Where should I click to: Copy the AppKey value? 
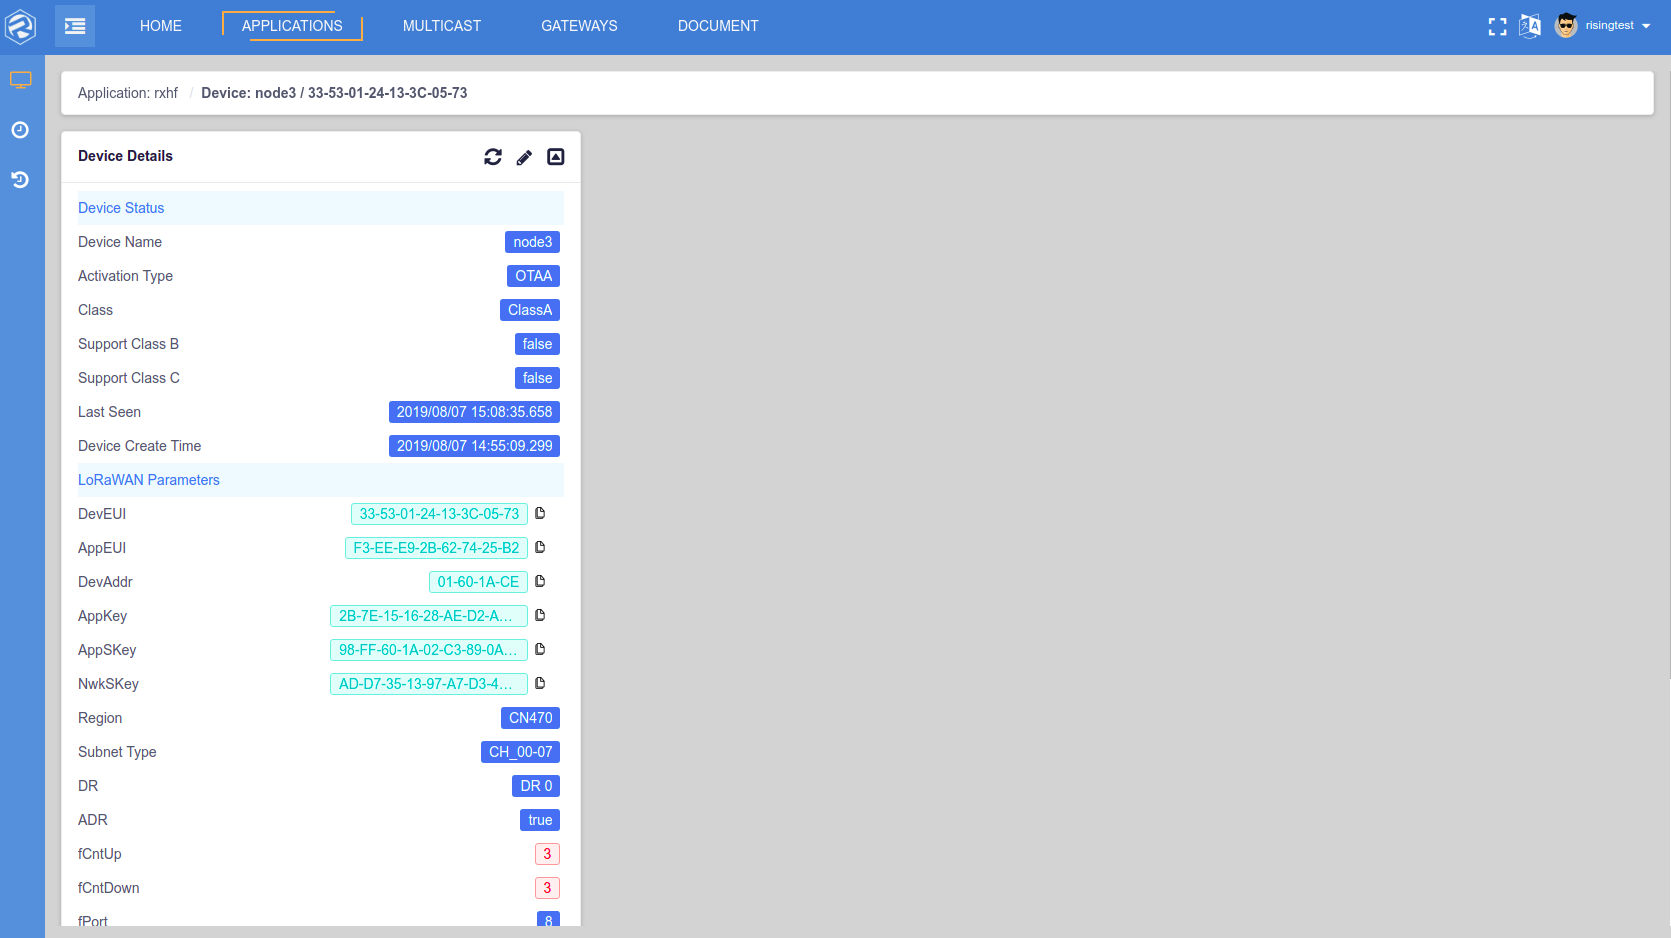(540, 616)
